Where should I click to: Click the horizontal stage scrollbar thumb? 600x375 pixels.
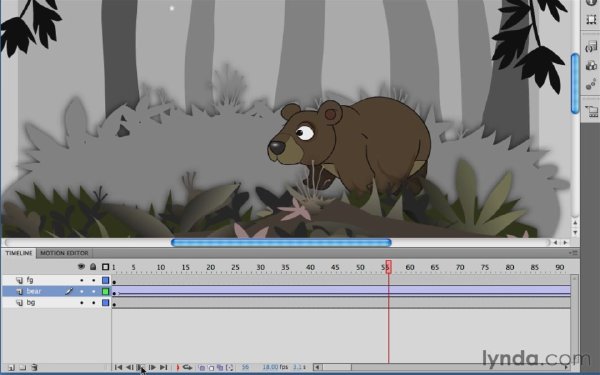281,243
